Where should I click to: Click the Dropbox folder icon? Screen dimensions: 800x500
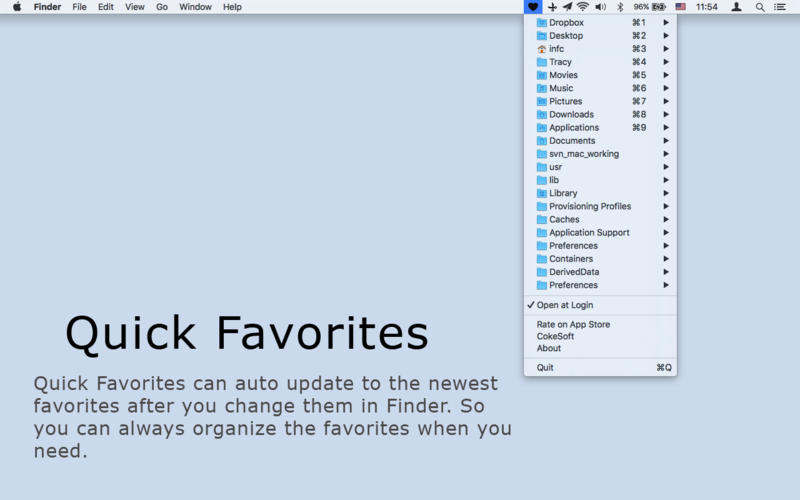tap(542, 22)
